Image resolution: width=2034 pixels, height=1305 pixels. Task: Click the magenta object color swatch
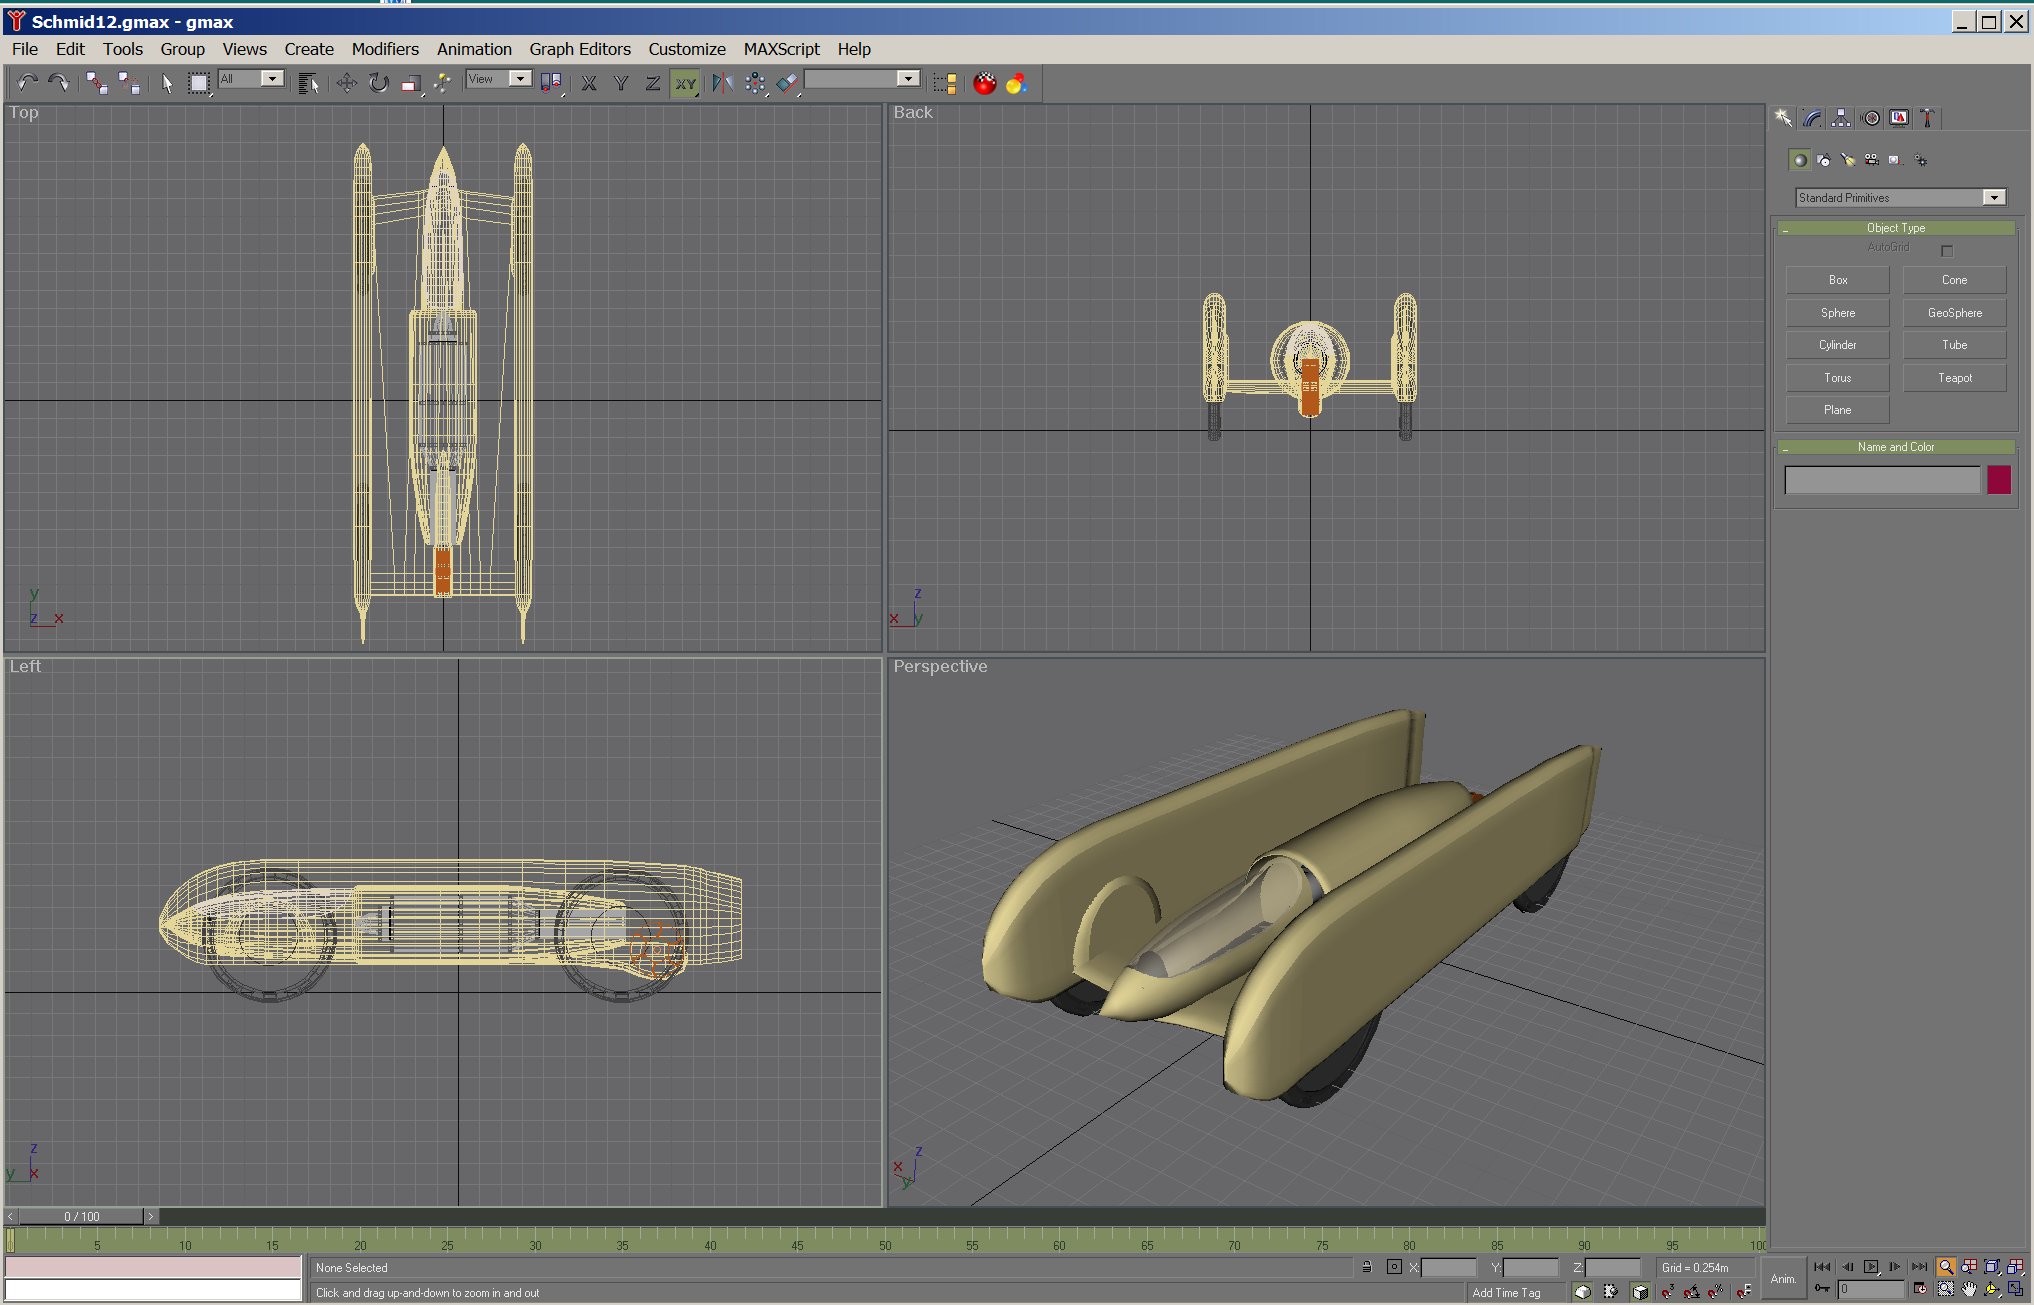[1999, 481]
